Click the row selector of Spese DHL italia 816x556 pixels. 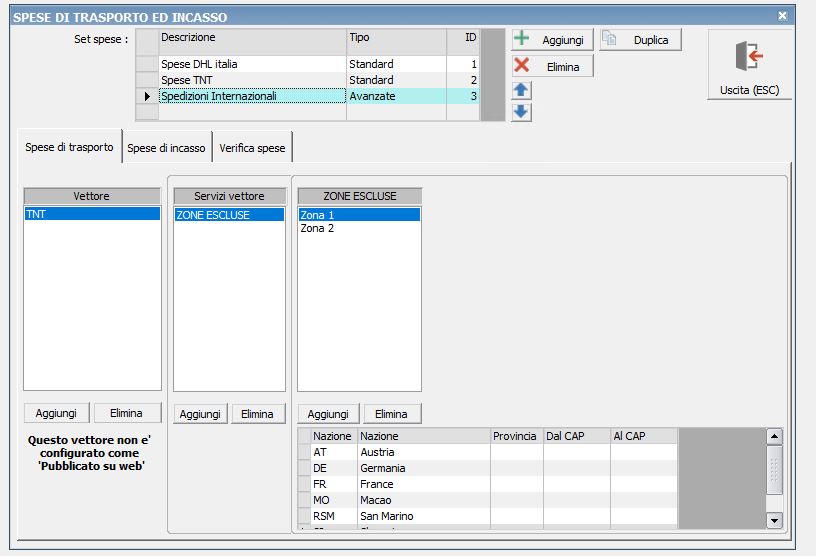(x=147, y=64)
